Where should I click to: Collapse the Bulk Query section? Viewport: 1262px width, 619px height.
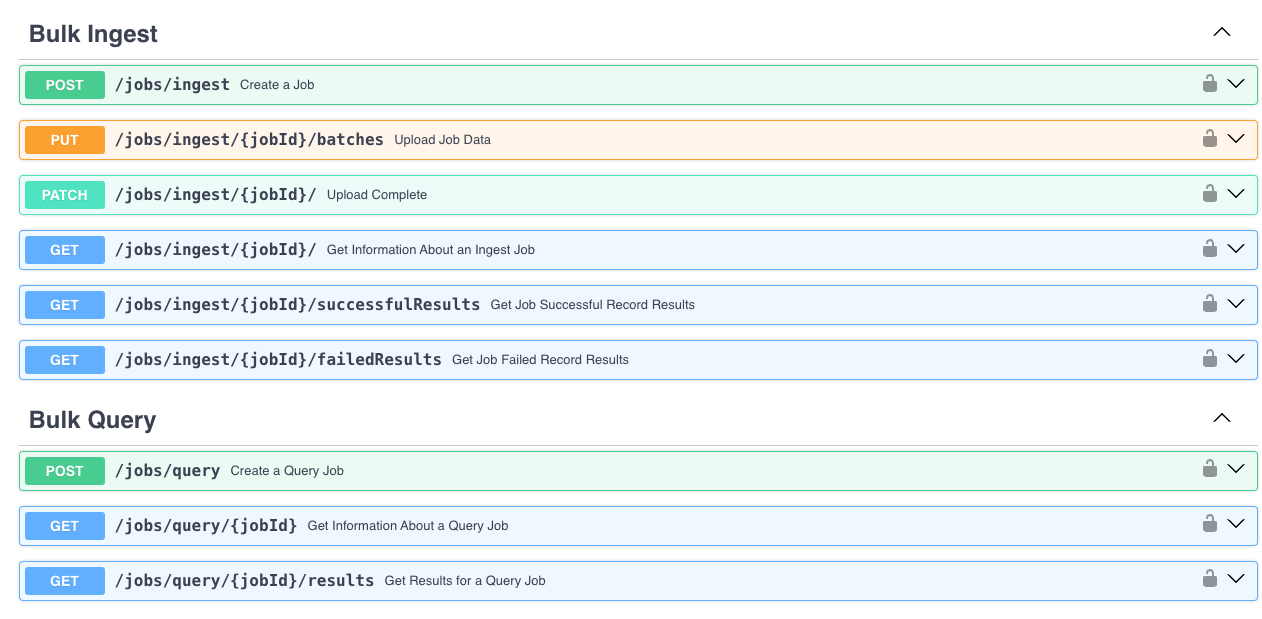click(x=1221, y=417)
